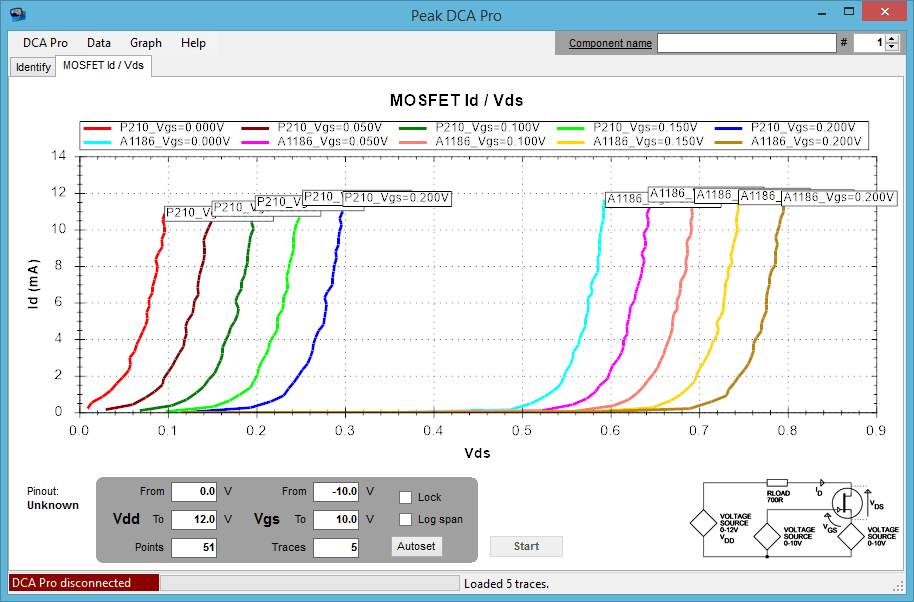Click the Autoset button
The image size is (914, 602).
(416, 546)
